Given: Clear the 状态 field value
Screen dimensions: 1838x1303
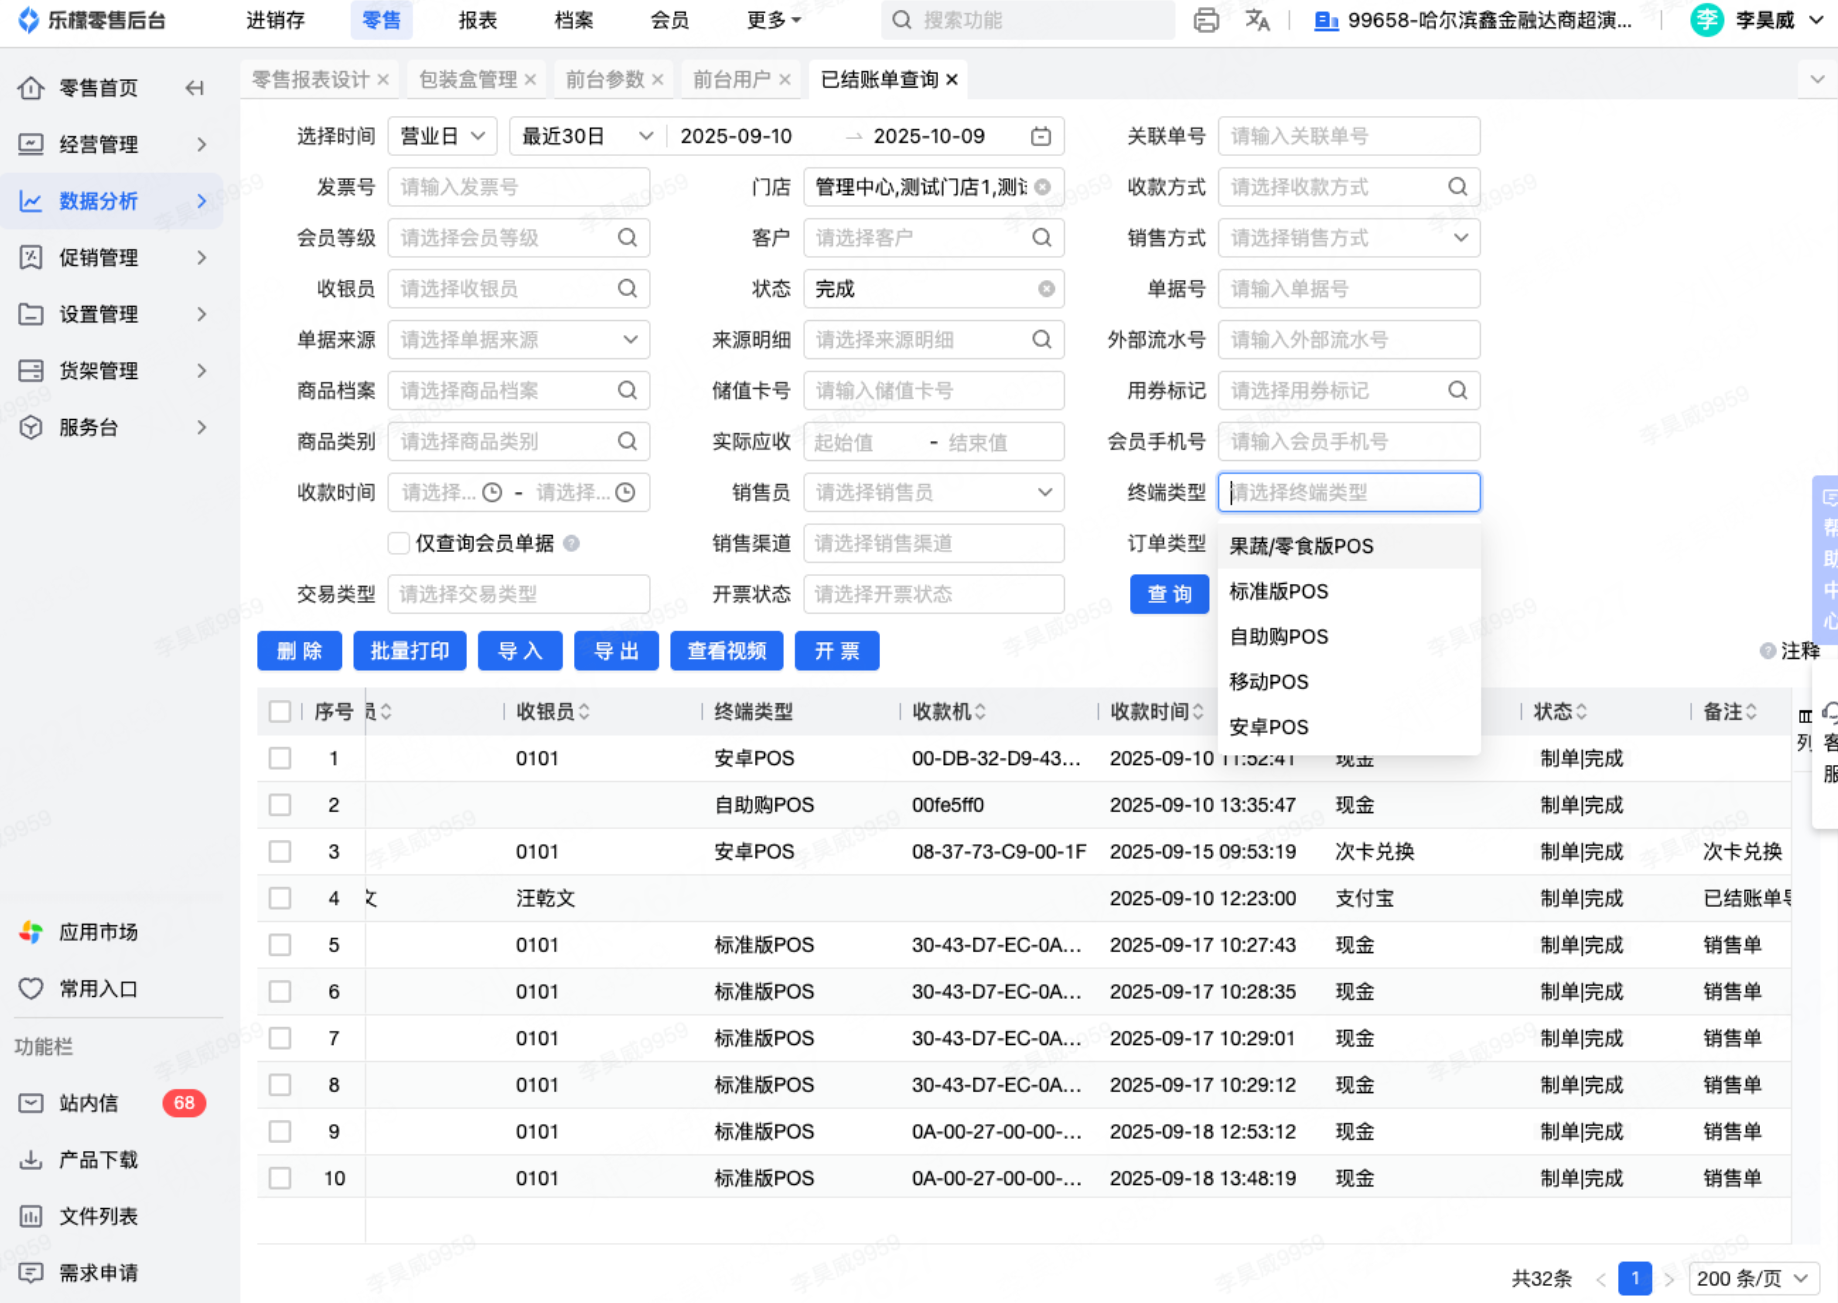Looking at the screenshot, I should point(1046,289).
